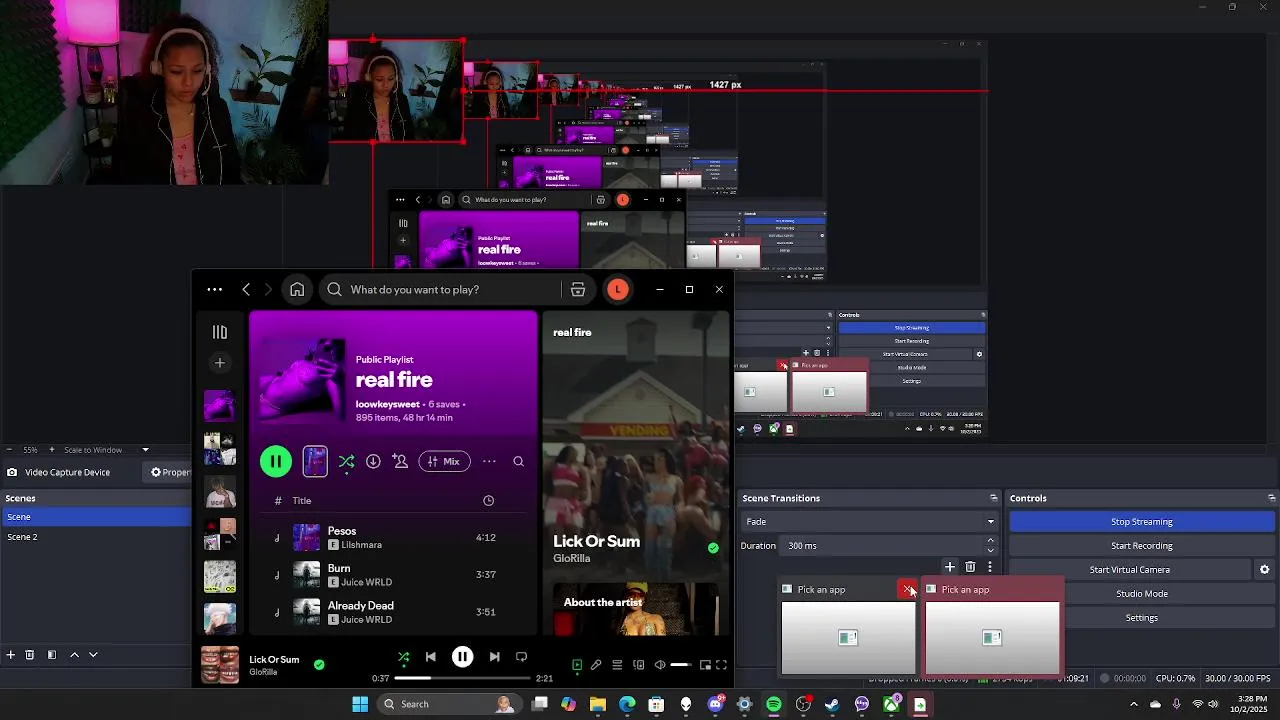Pause playback in the Spotify bottom player
Viewport: 1280px width, 720px height.
[462, 657]
